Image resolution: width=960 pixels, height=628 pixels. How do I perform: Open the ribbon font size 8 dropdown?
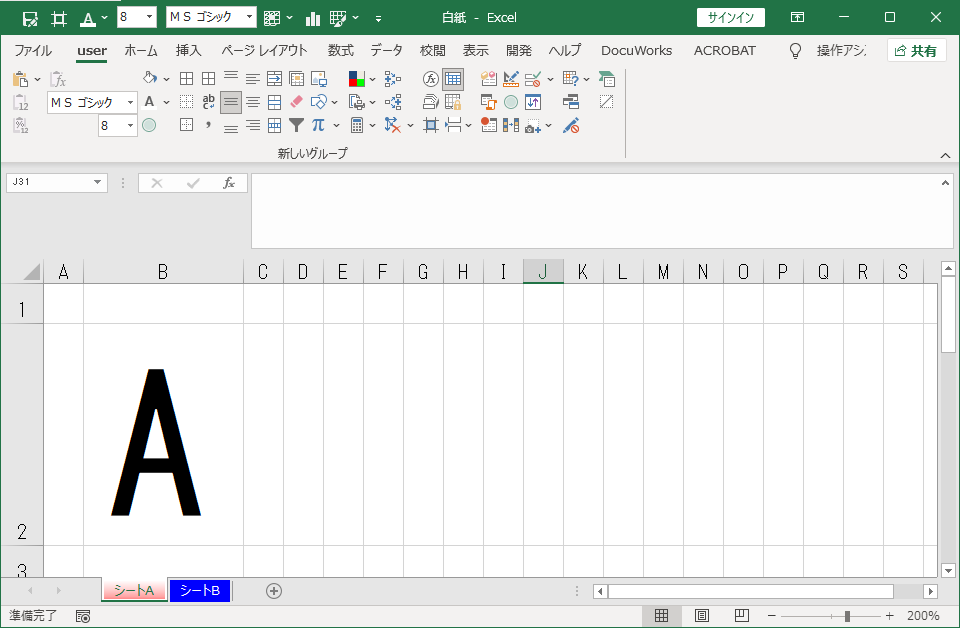[x=130, y=125]
